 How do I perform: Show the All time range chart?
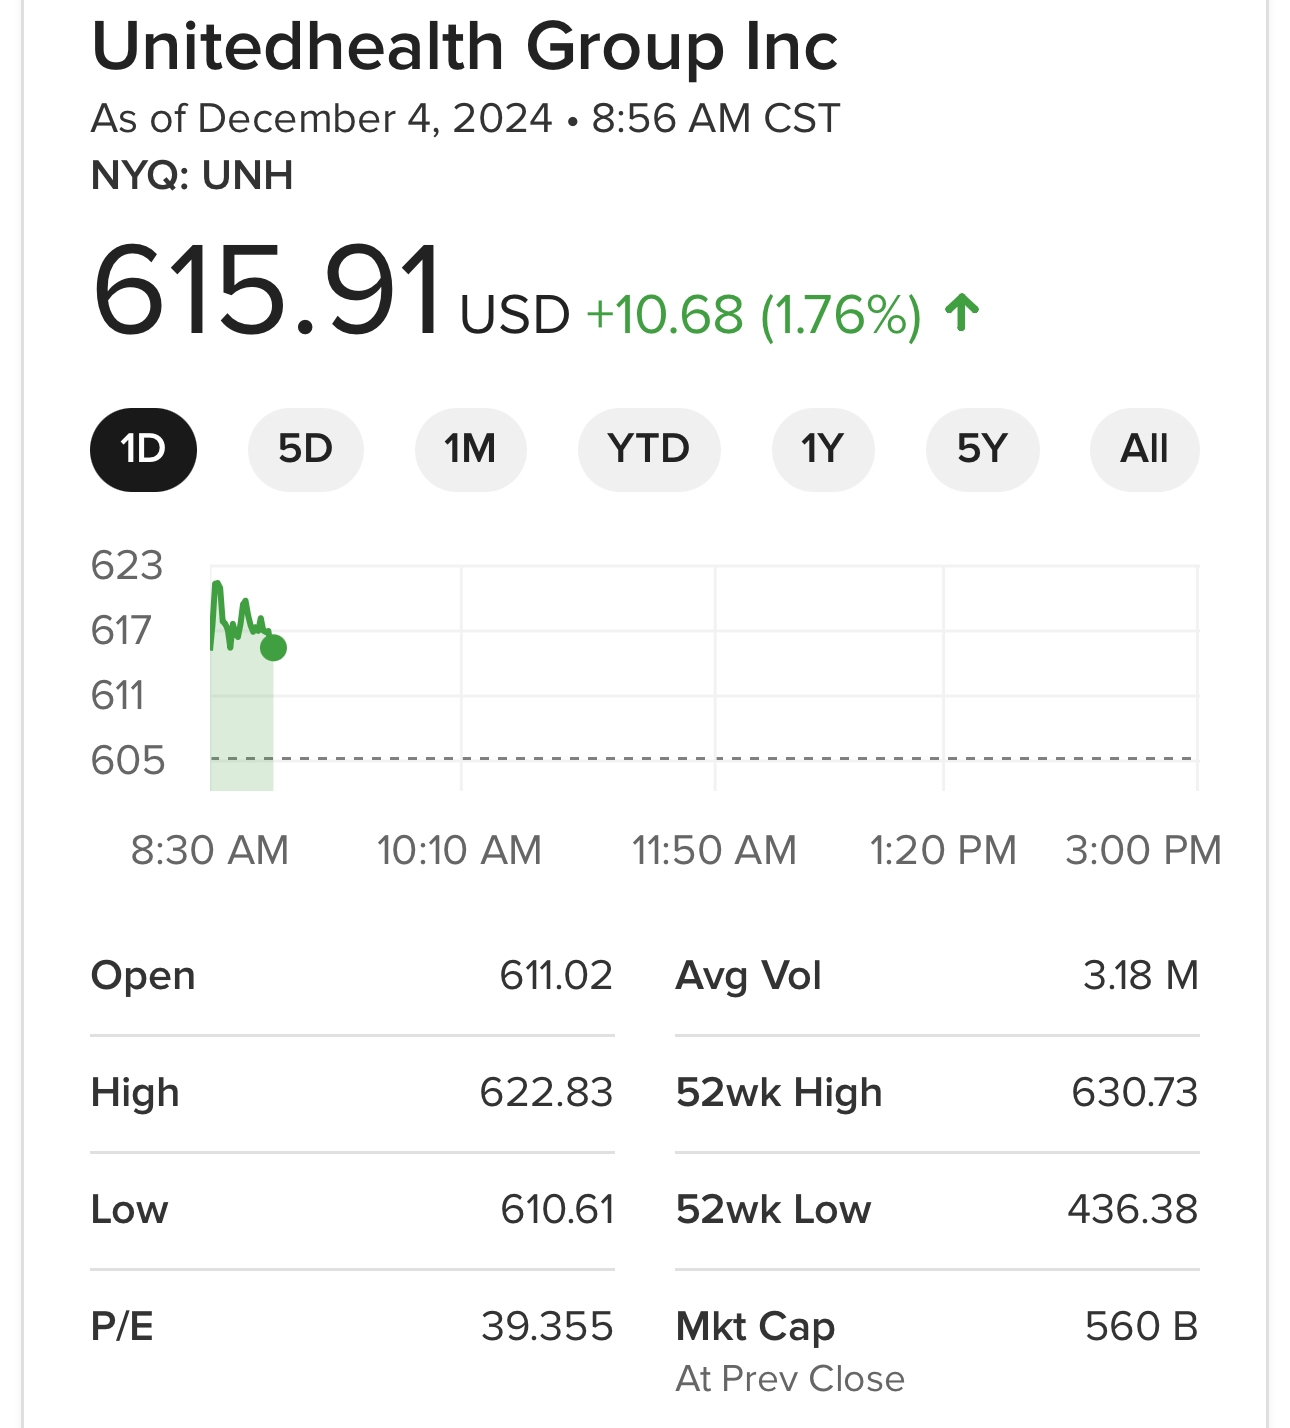coord(1144,450)
